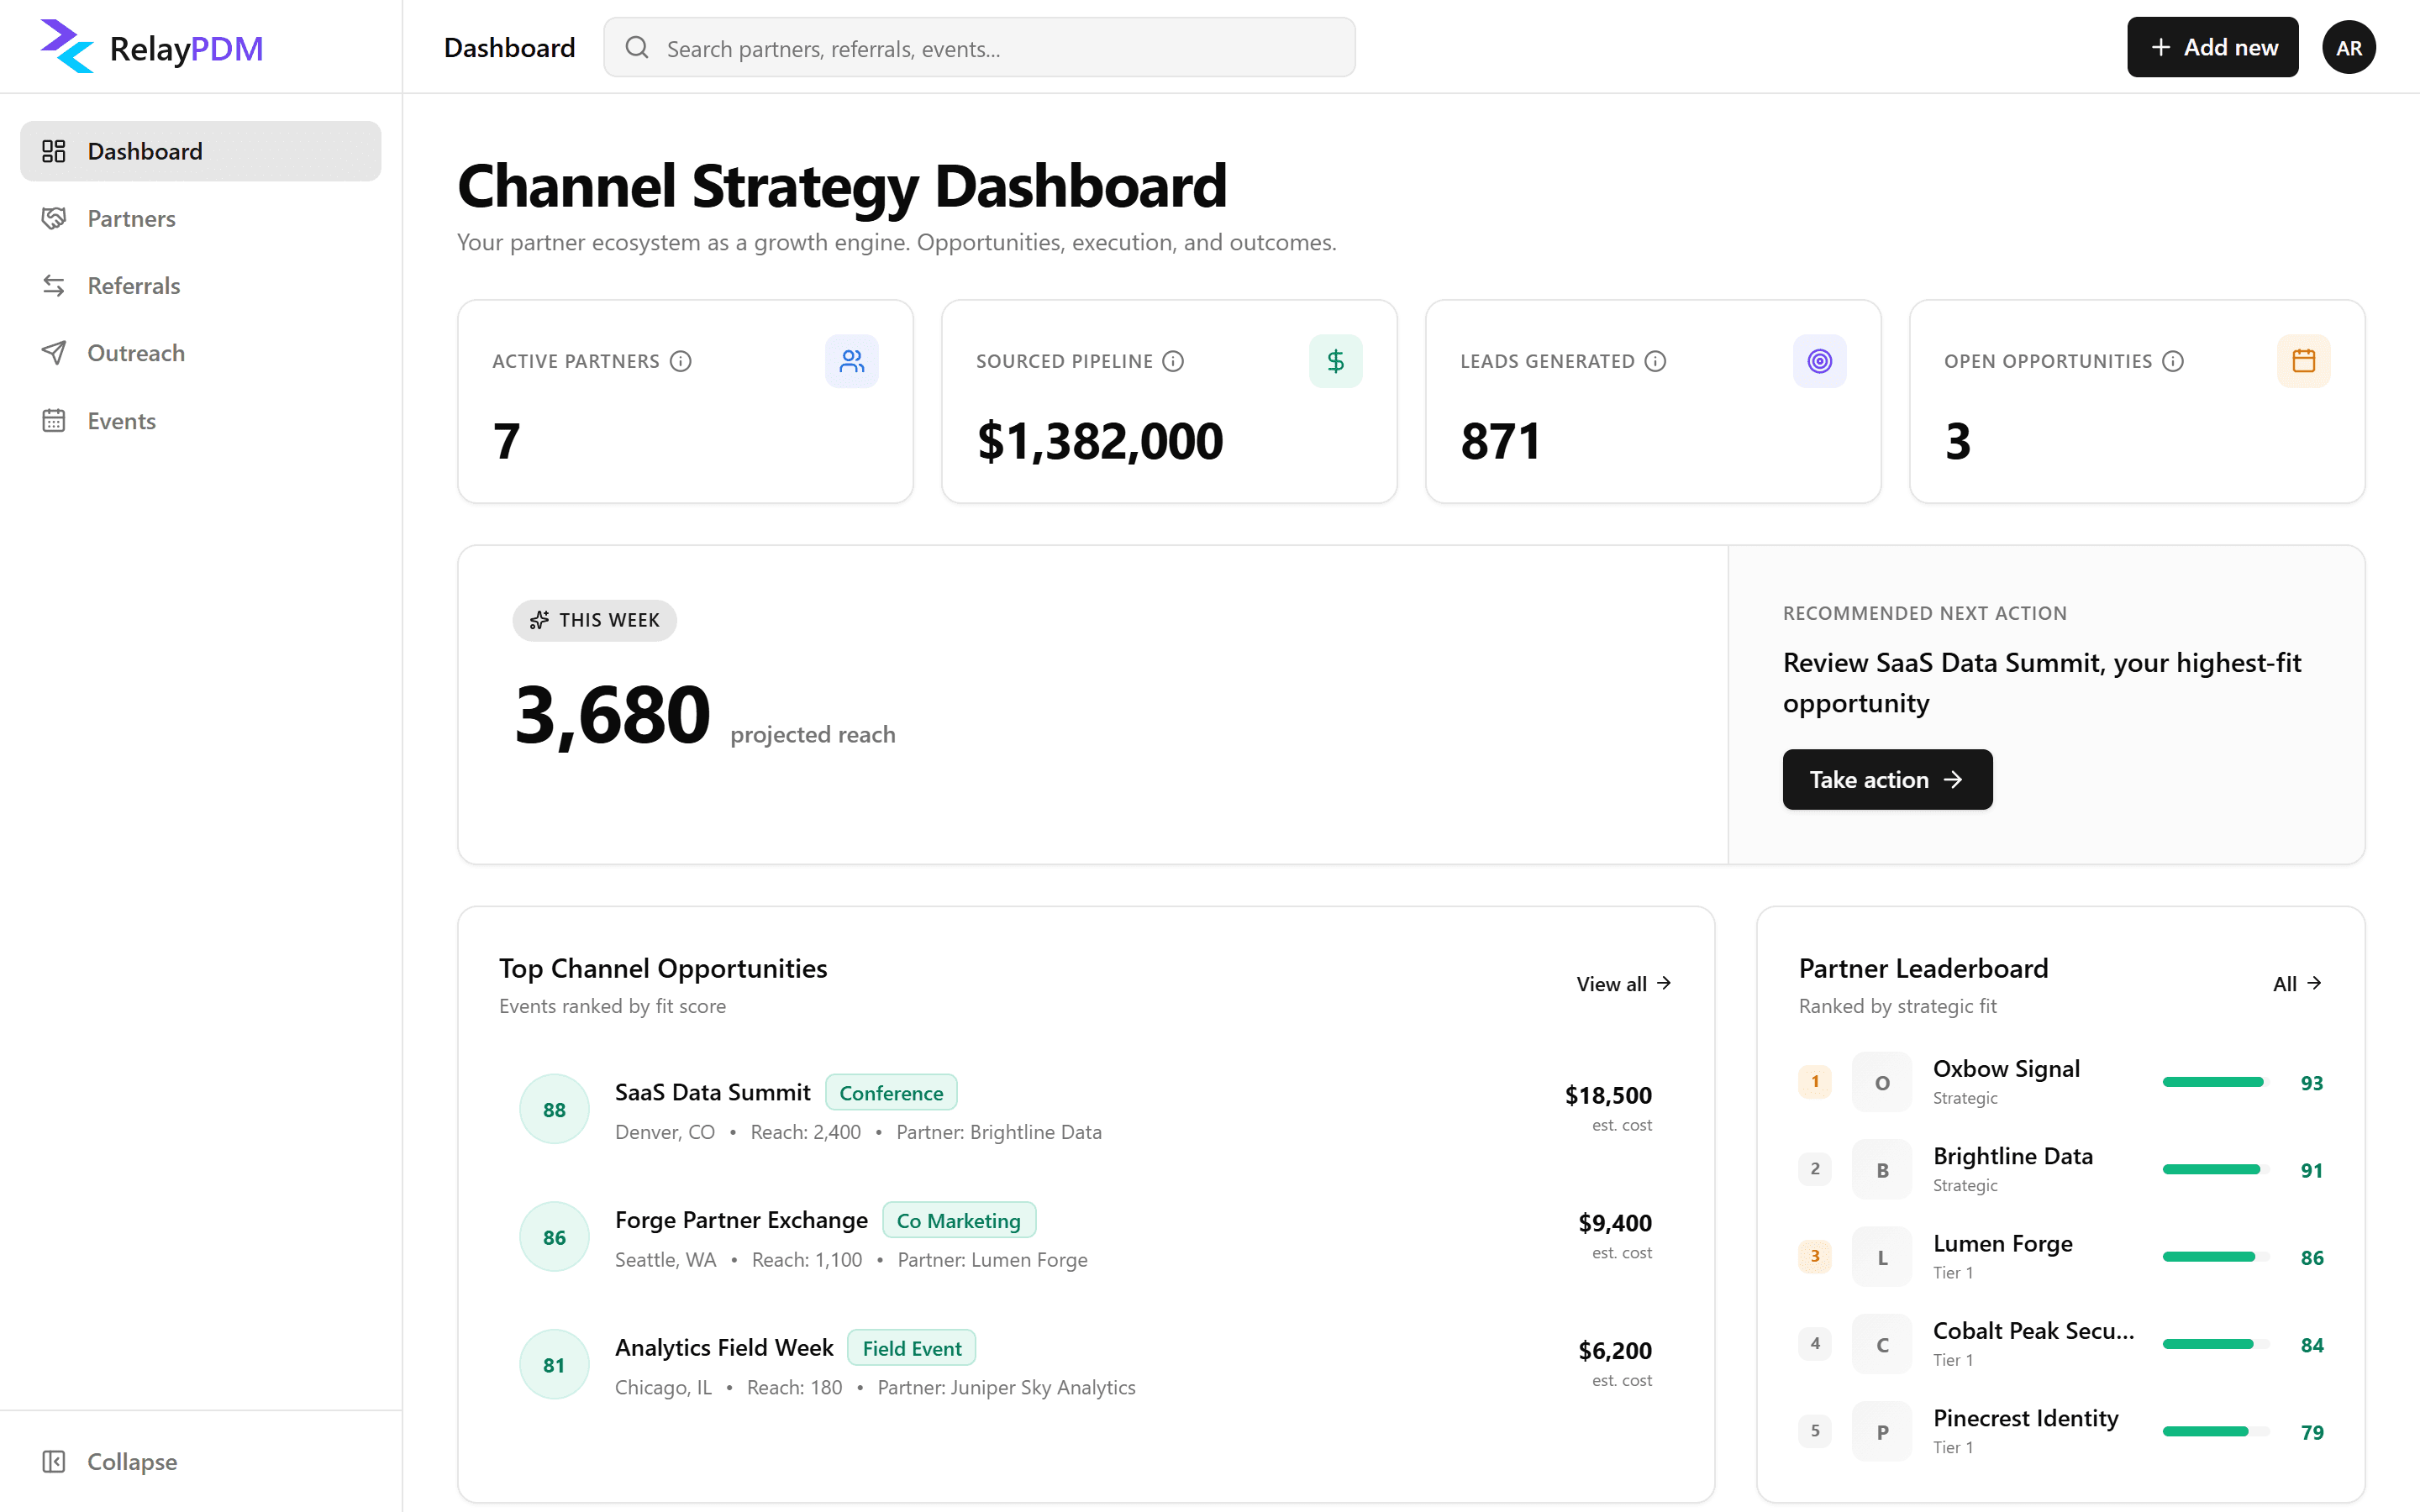
Task: Open the Dashboard sidebar item
Action: [200, 151]
